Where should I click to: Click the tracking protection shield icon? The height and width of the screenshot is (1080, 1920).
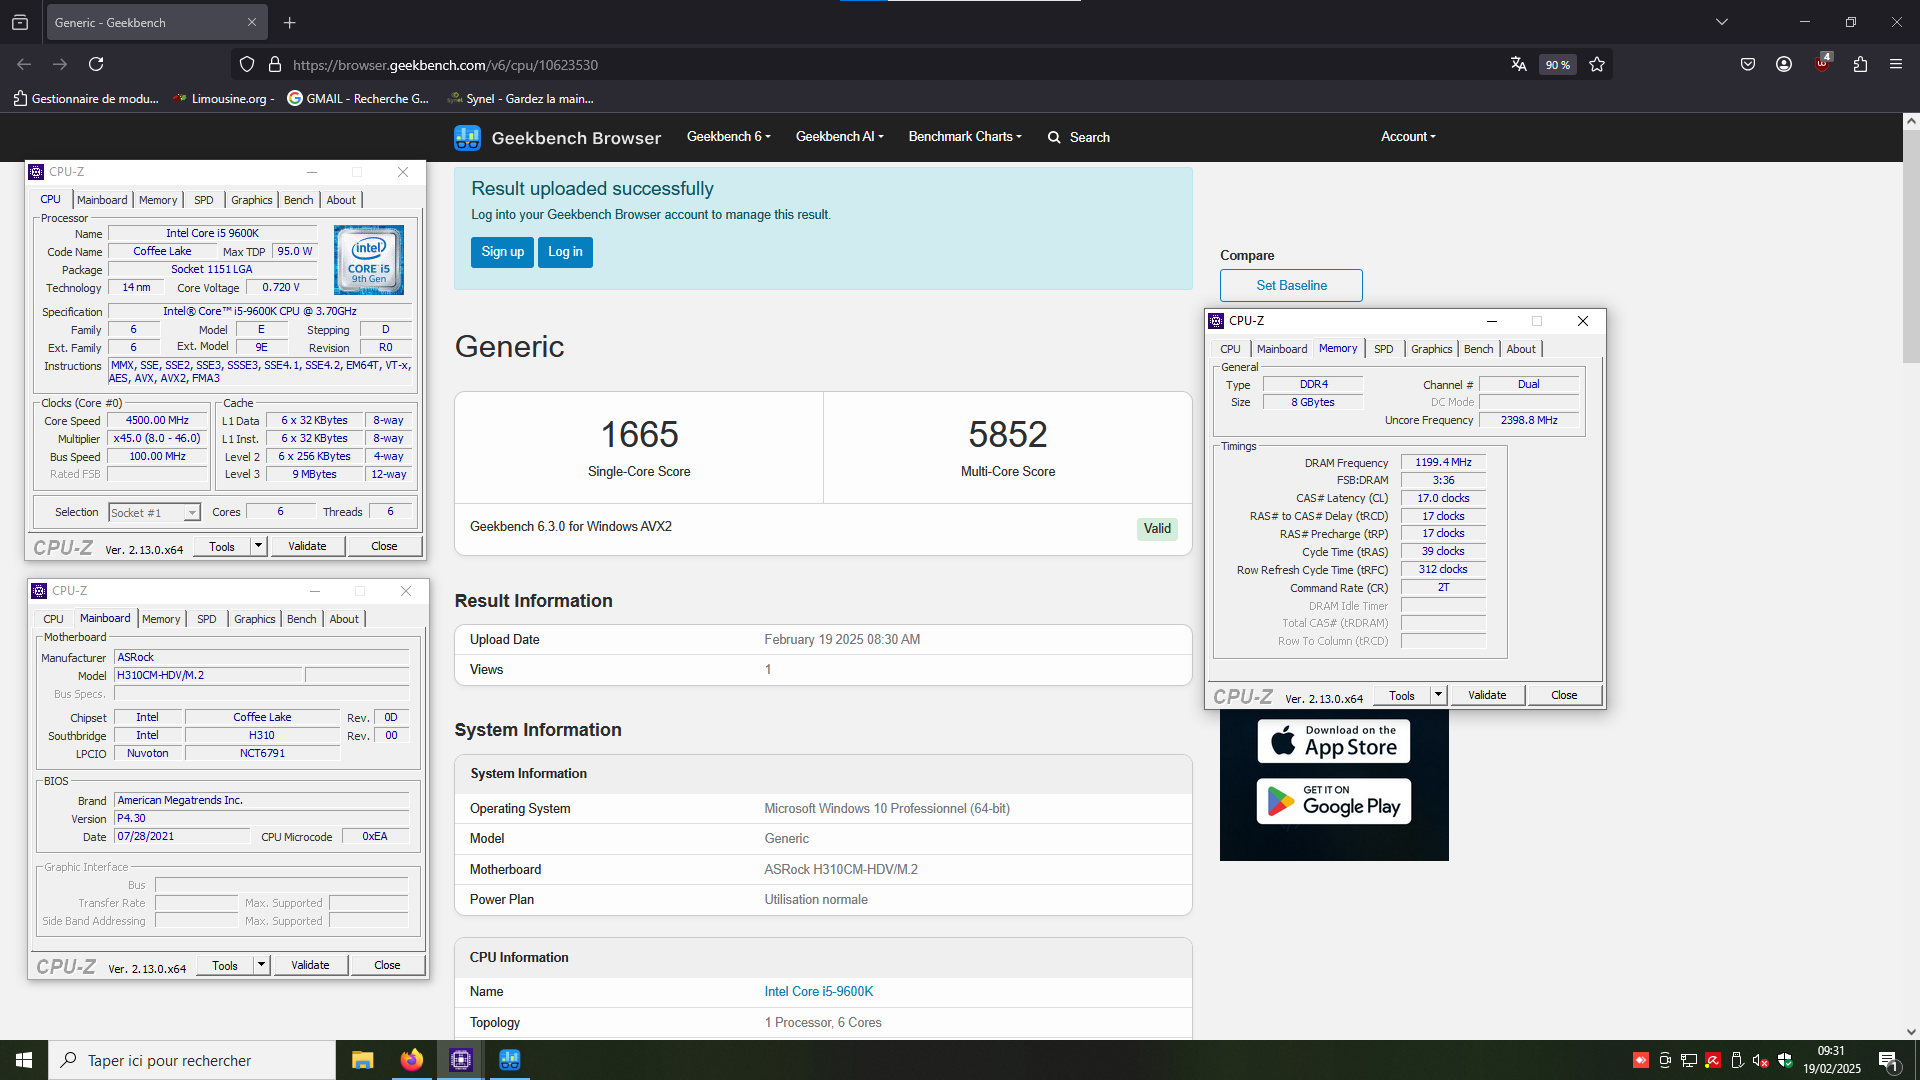pos(247,64)
